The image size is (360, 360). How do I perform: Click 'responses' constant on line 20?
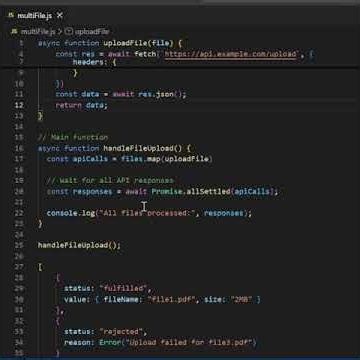(93, 191)
